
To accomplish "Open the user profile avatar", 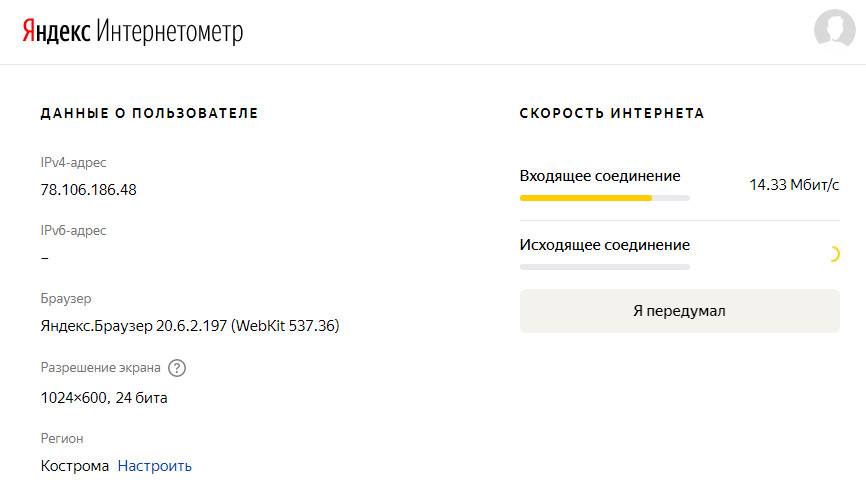I will [x=834, y=31].
